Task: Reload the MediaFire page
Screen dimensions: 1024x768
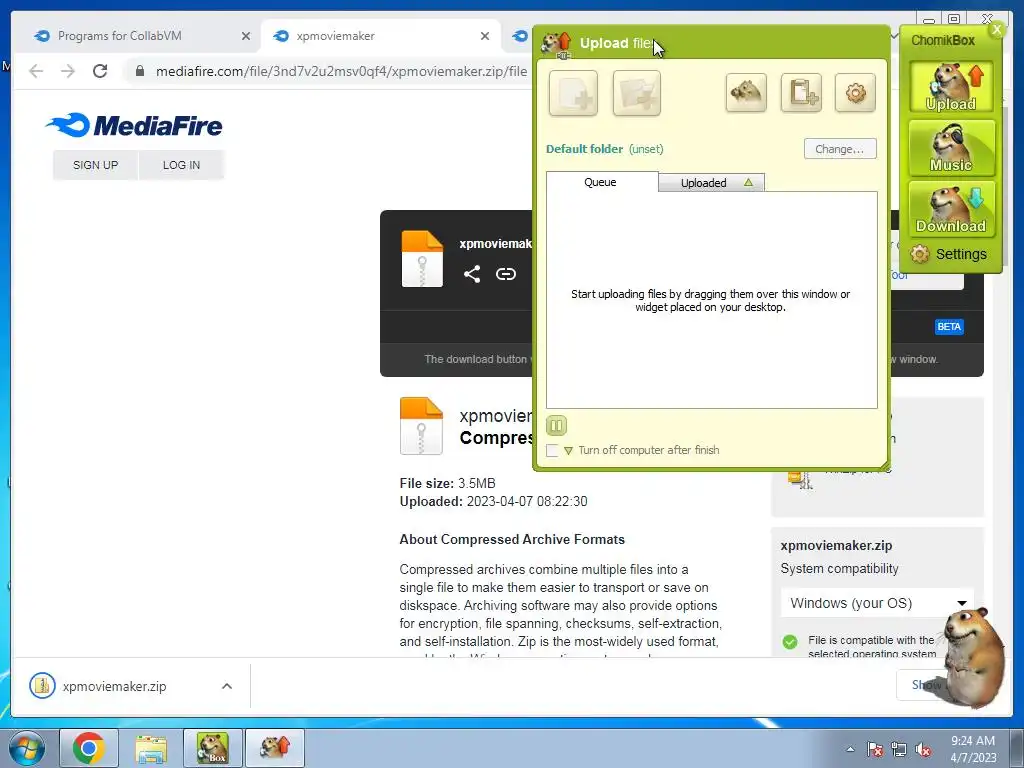Action: (x=100, y=71)
